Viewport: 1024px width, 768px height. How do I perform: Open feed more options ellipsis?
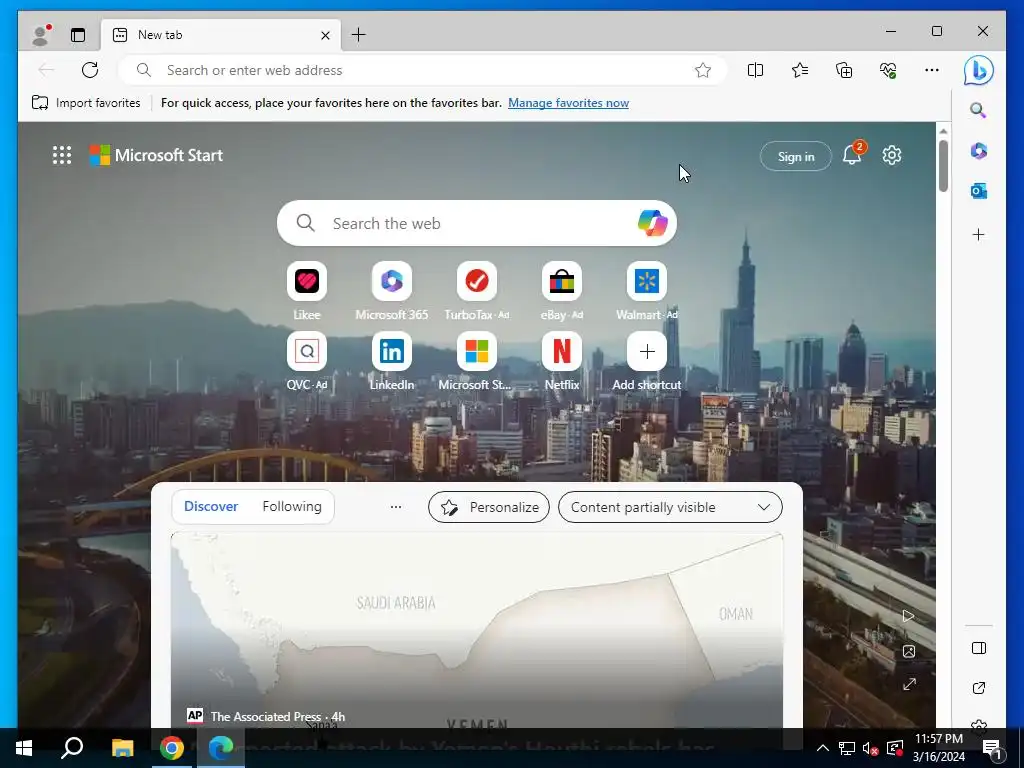click(396, 507)
